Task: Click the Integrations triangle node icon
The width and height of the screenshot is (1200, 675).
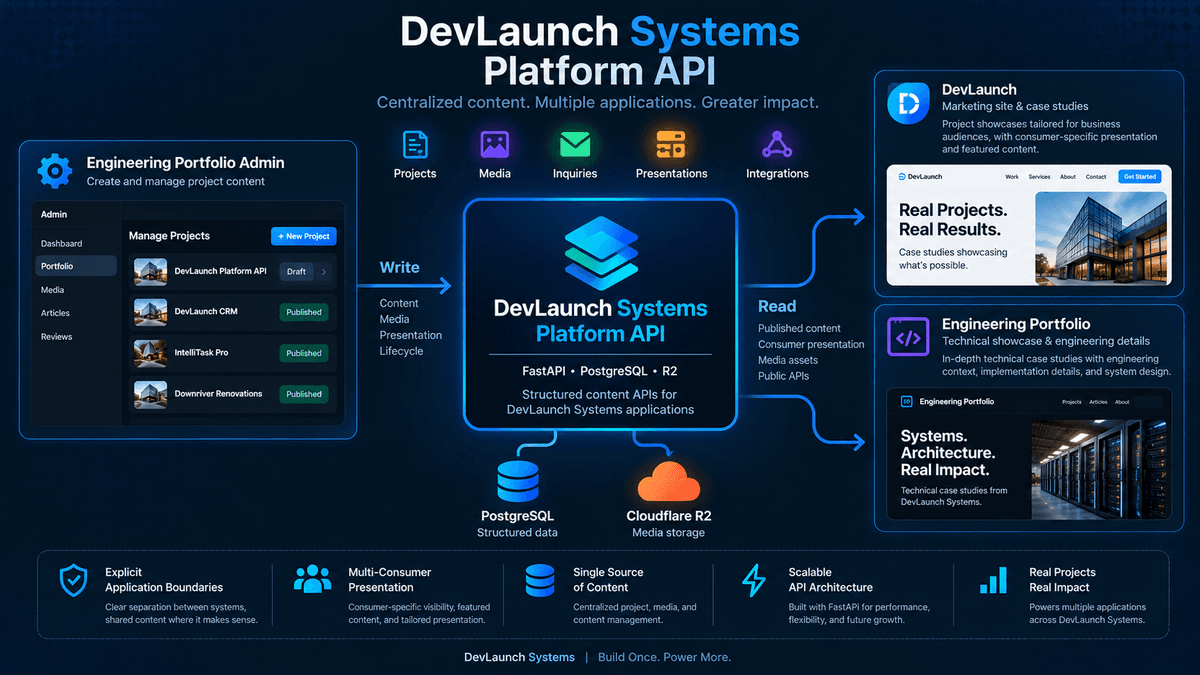Action: tap(777, 144)
